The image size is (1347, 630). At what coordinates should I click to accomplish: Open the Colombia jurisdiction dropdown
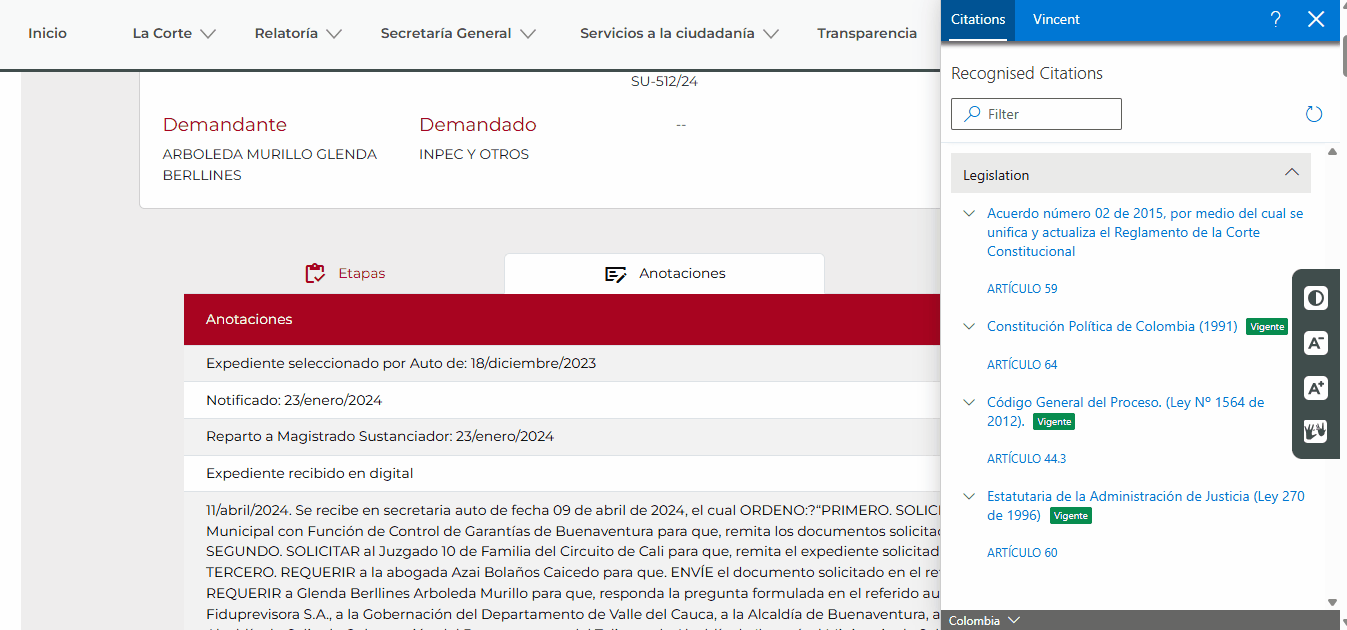(x=984, y=620)
